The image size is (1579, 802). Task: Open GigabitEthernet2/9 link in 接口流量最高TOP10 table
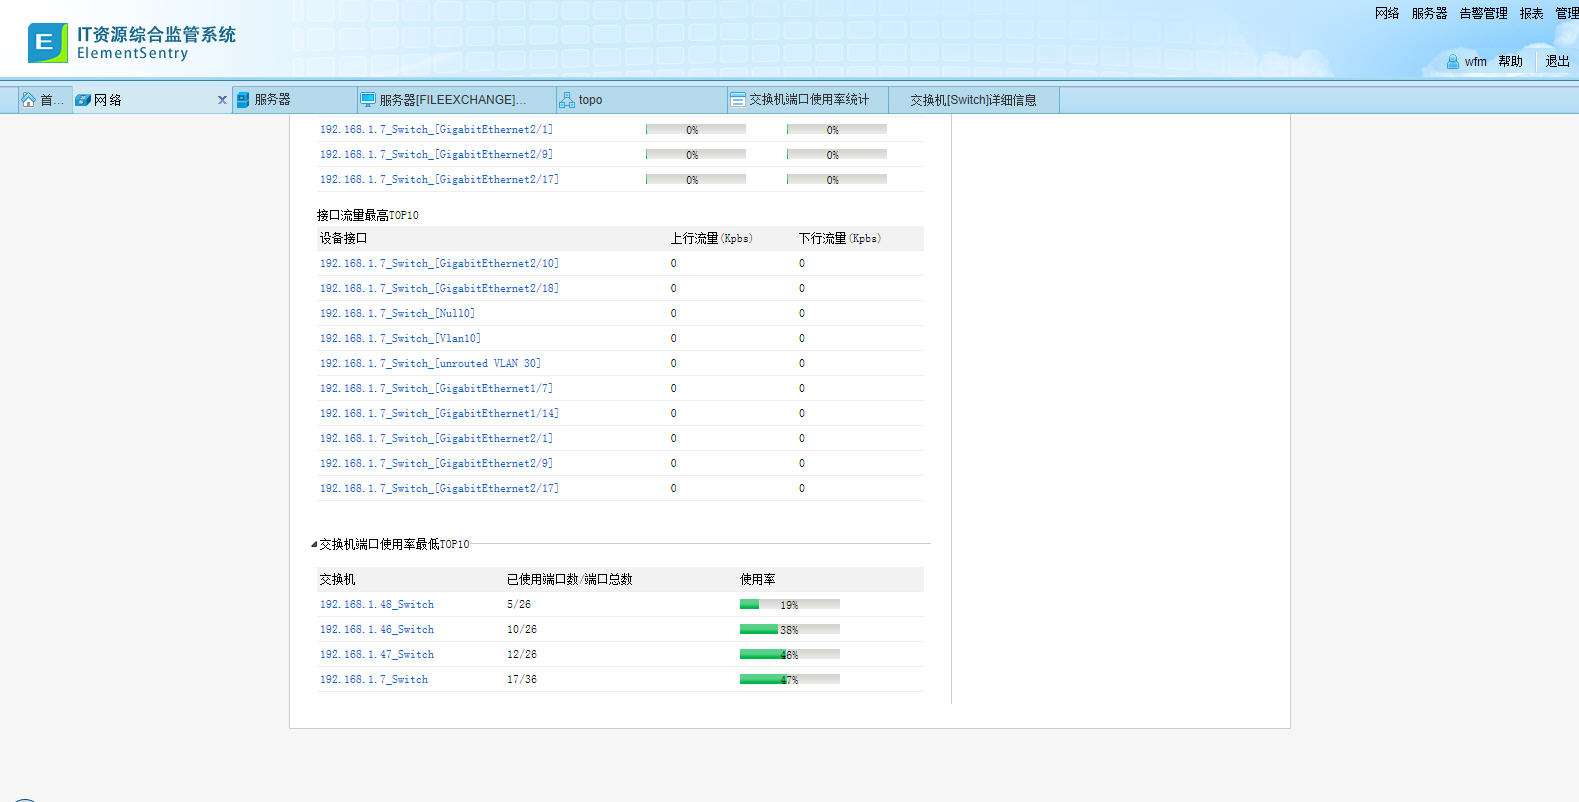(x=436, y=463)
